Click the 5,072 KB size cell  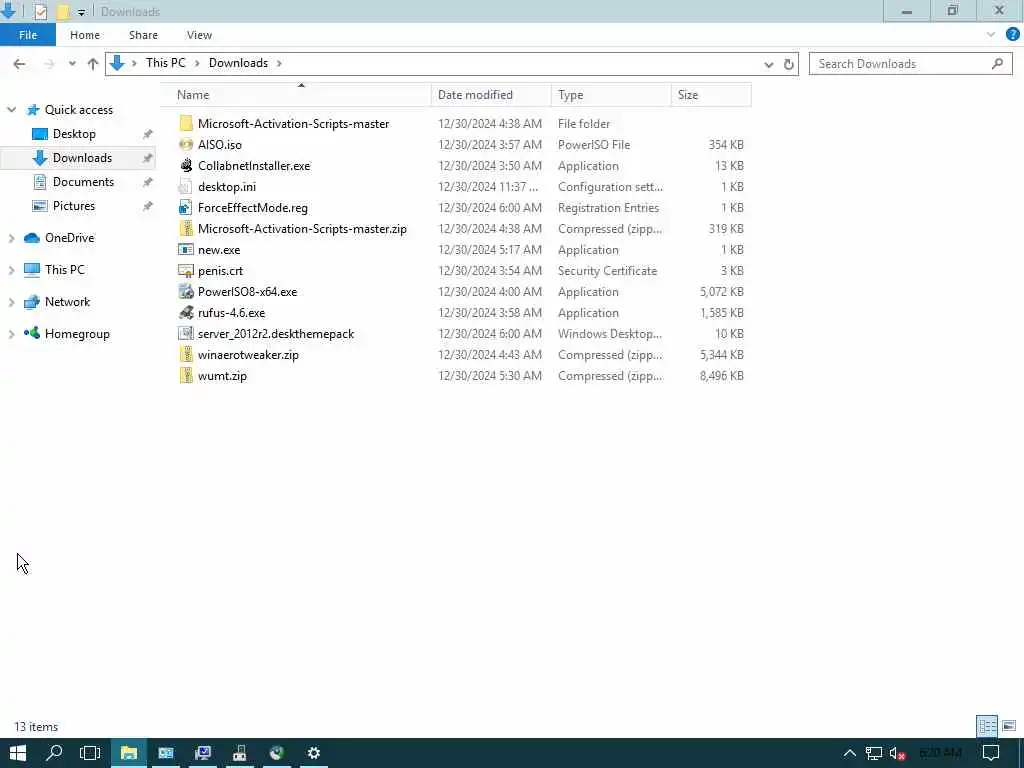click(x=722, y=291)
